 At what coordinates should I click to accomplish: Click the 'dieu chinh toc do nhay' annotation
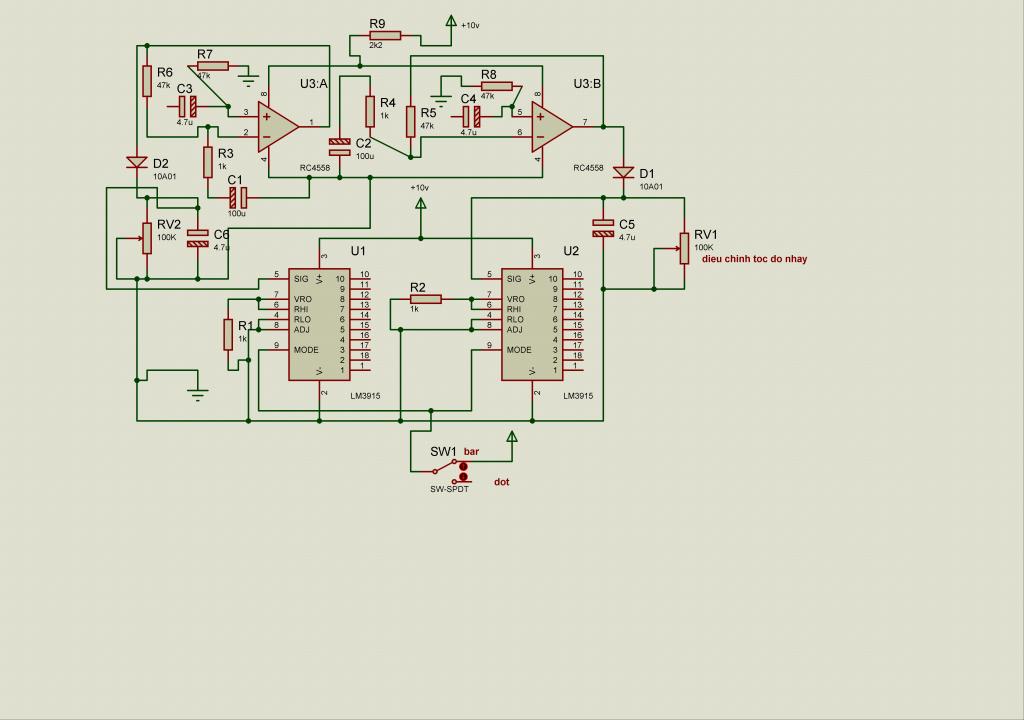pyautogui.click(x=754, y=259)
